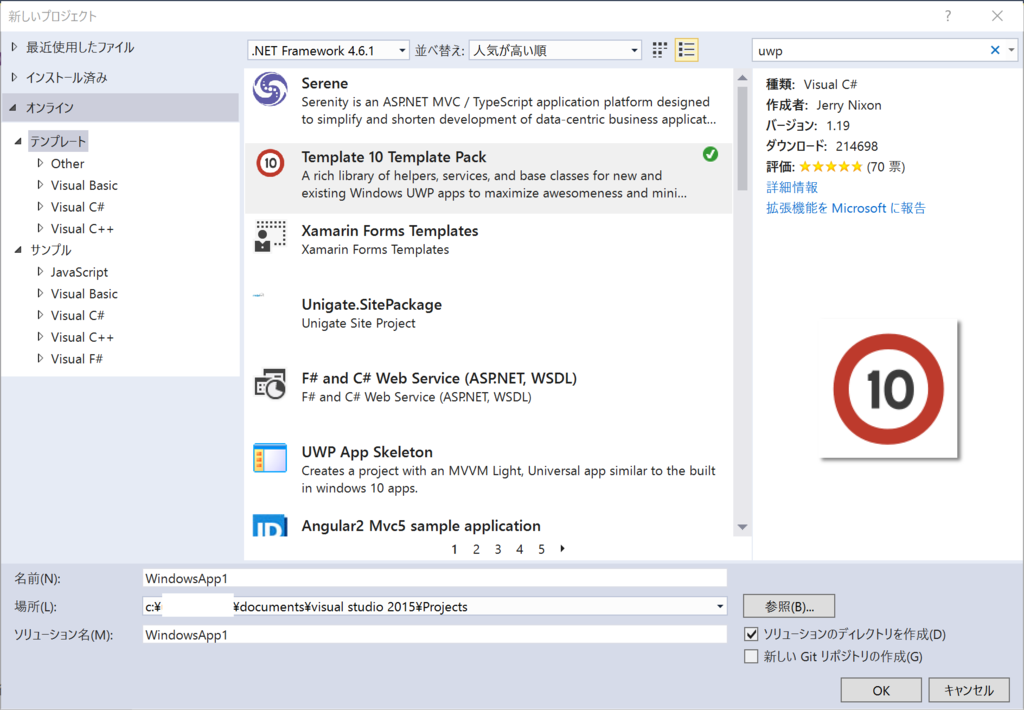Collapse the オンライン section
Viewport: 1024px width, 710px height.
coord(14,107)
